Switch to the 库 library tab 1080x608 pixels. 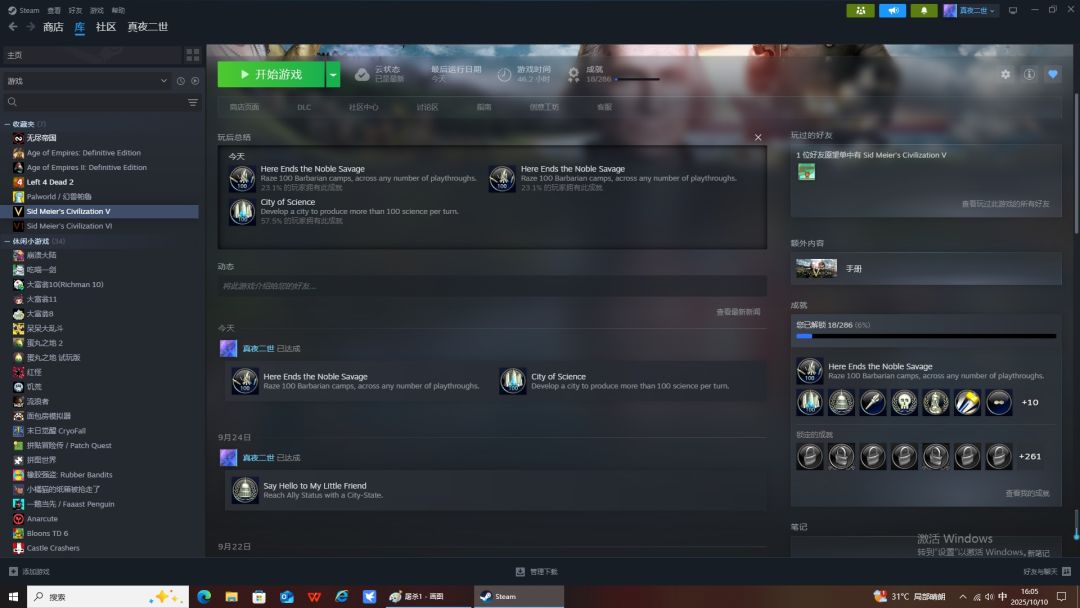[x=80, y=27]
